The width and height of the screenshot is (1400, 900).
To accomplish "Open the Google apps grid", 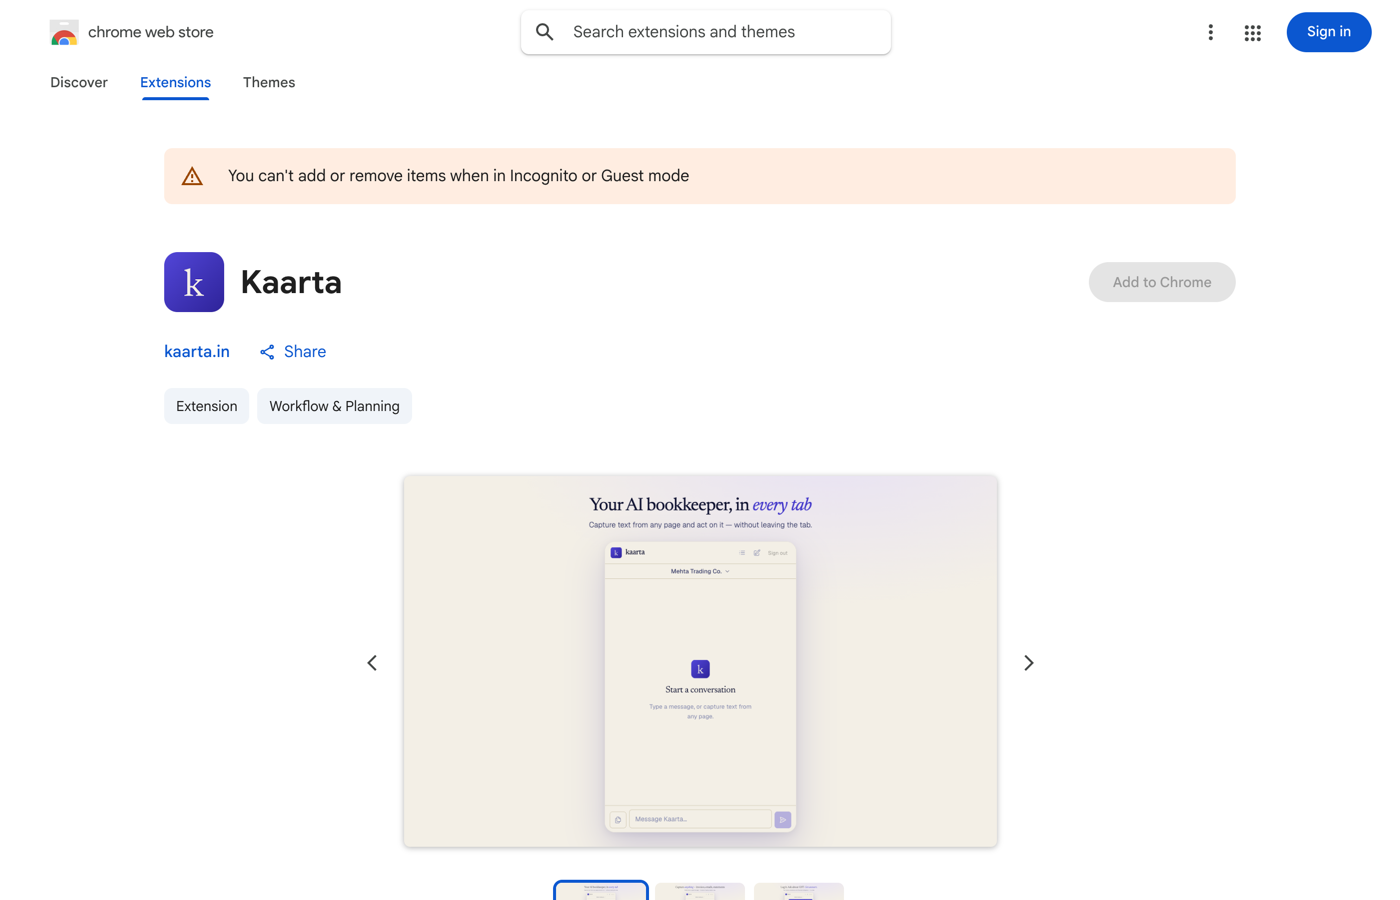I will [1252, 33].
